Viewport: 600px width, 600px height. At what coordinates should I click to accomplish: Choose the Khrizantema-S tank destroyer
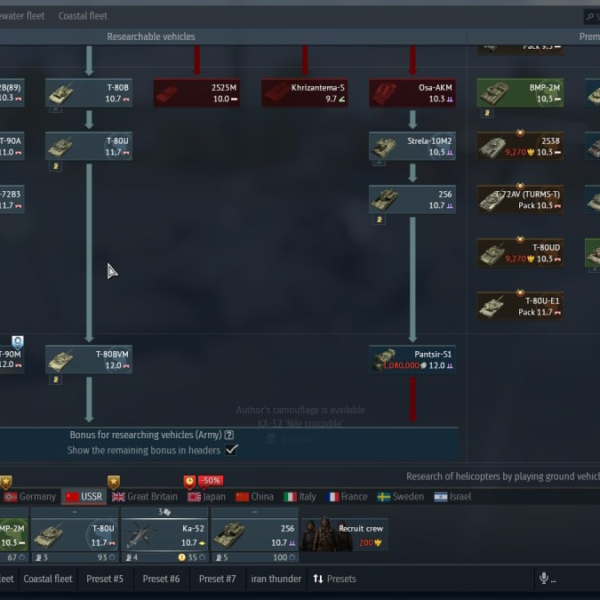tap(305, 93)
